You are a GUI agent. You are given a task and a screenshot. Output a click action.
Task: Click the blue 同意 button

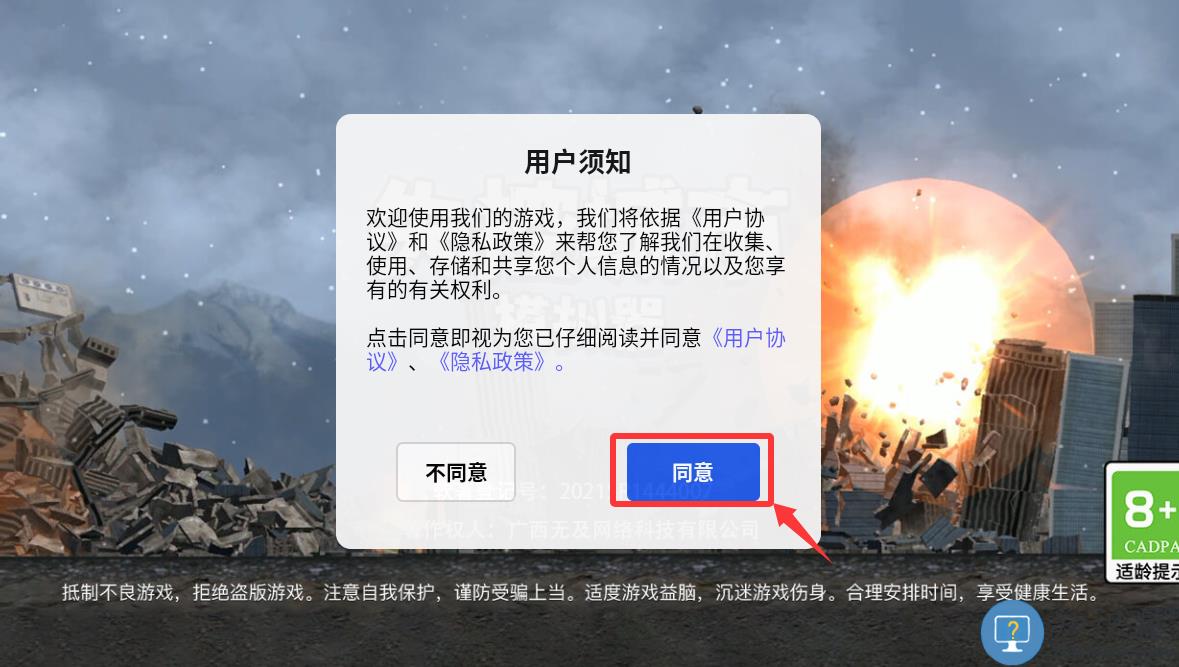point(693,471)
